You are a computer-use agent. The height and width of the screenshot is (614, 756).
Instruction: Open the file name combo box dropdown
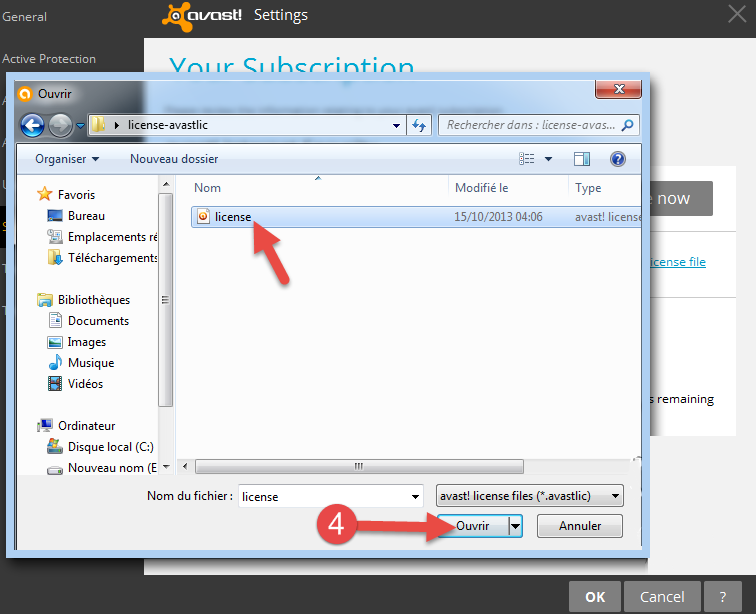coord(416,496)
